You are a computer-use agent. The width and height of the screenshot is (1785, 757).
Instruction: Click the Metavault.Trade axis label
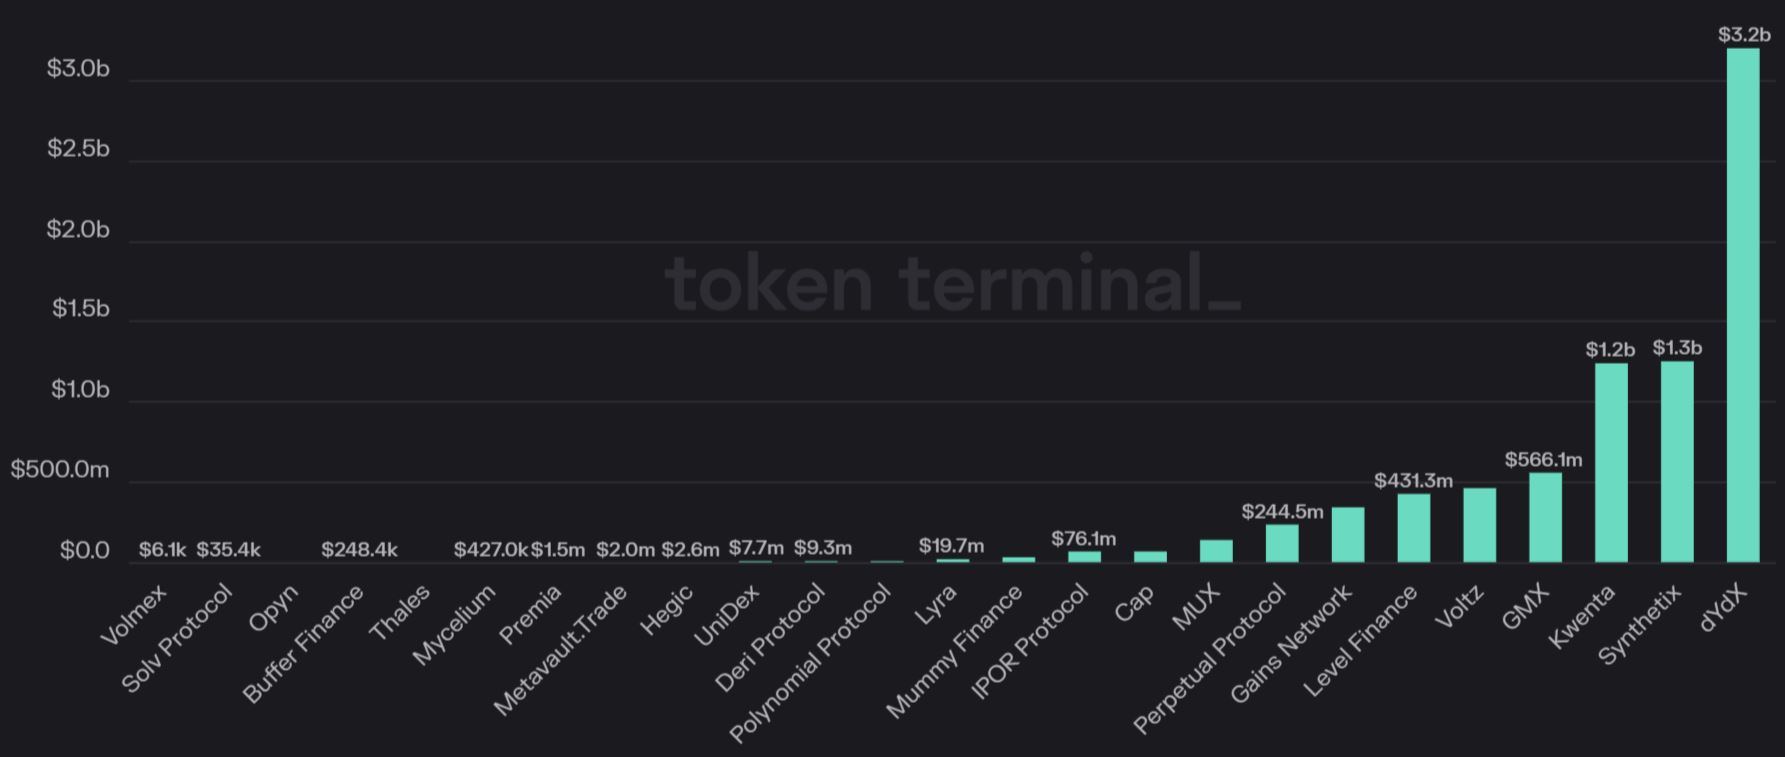click(561, 650)
